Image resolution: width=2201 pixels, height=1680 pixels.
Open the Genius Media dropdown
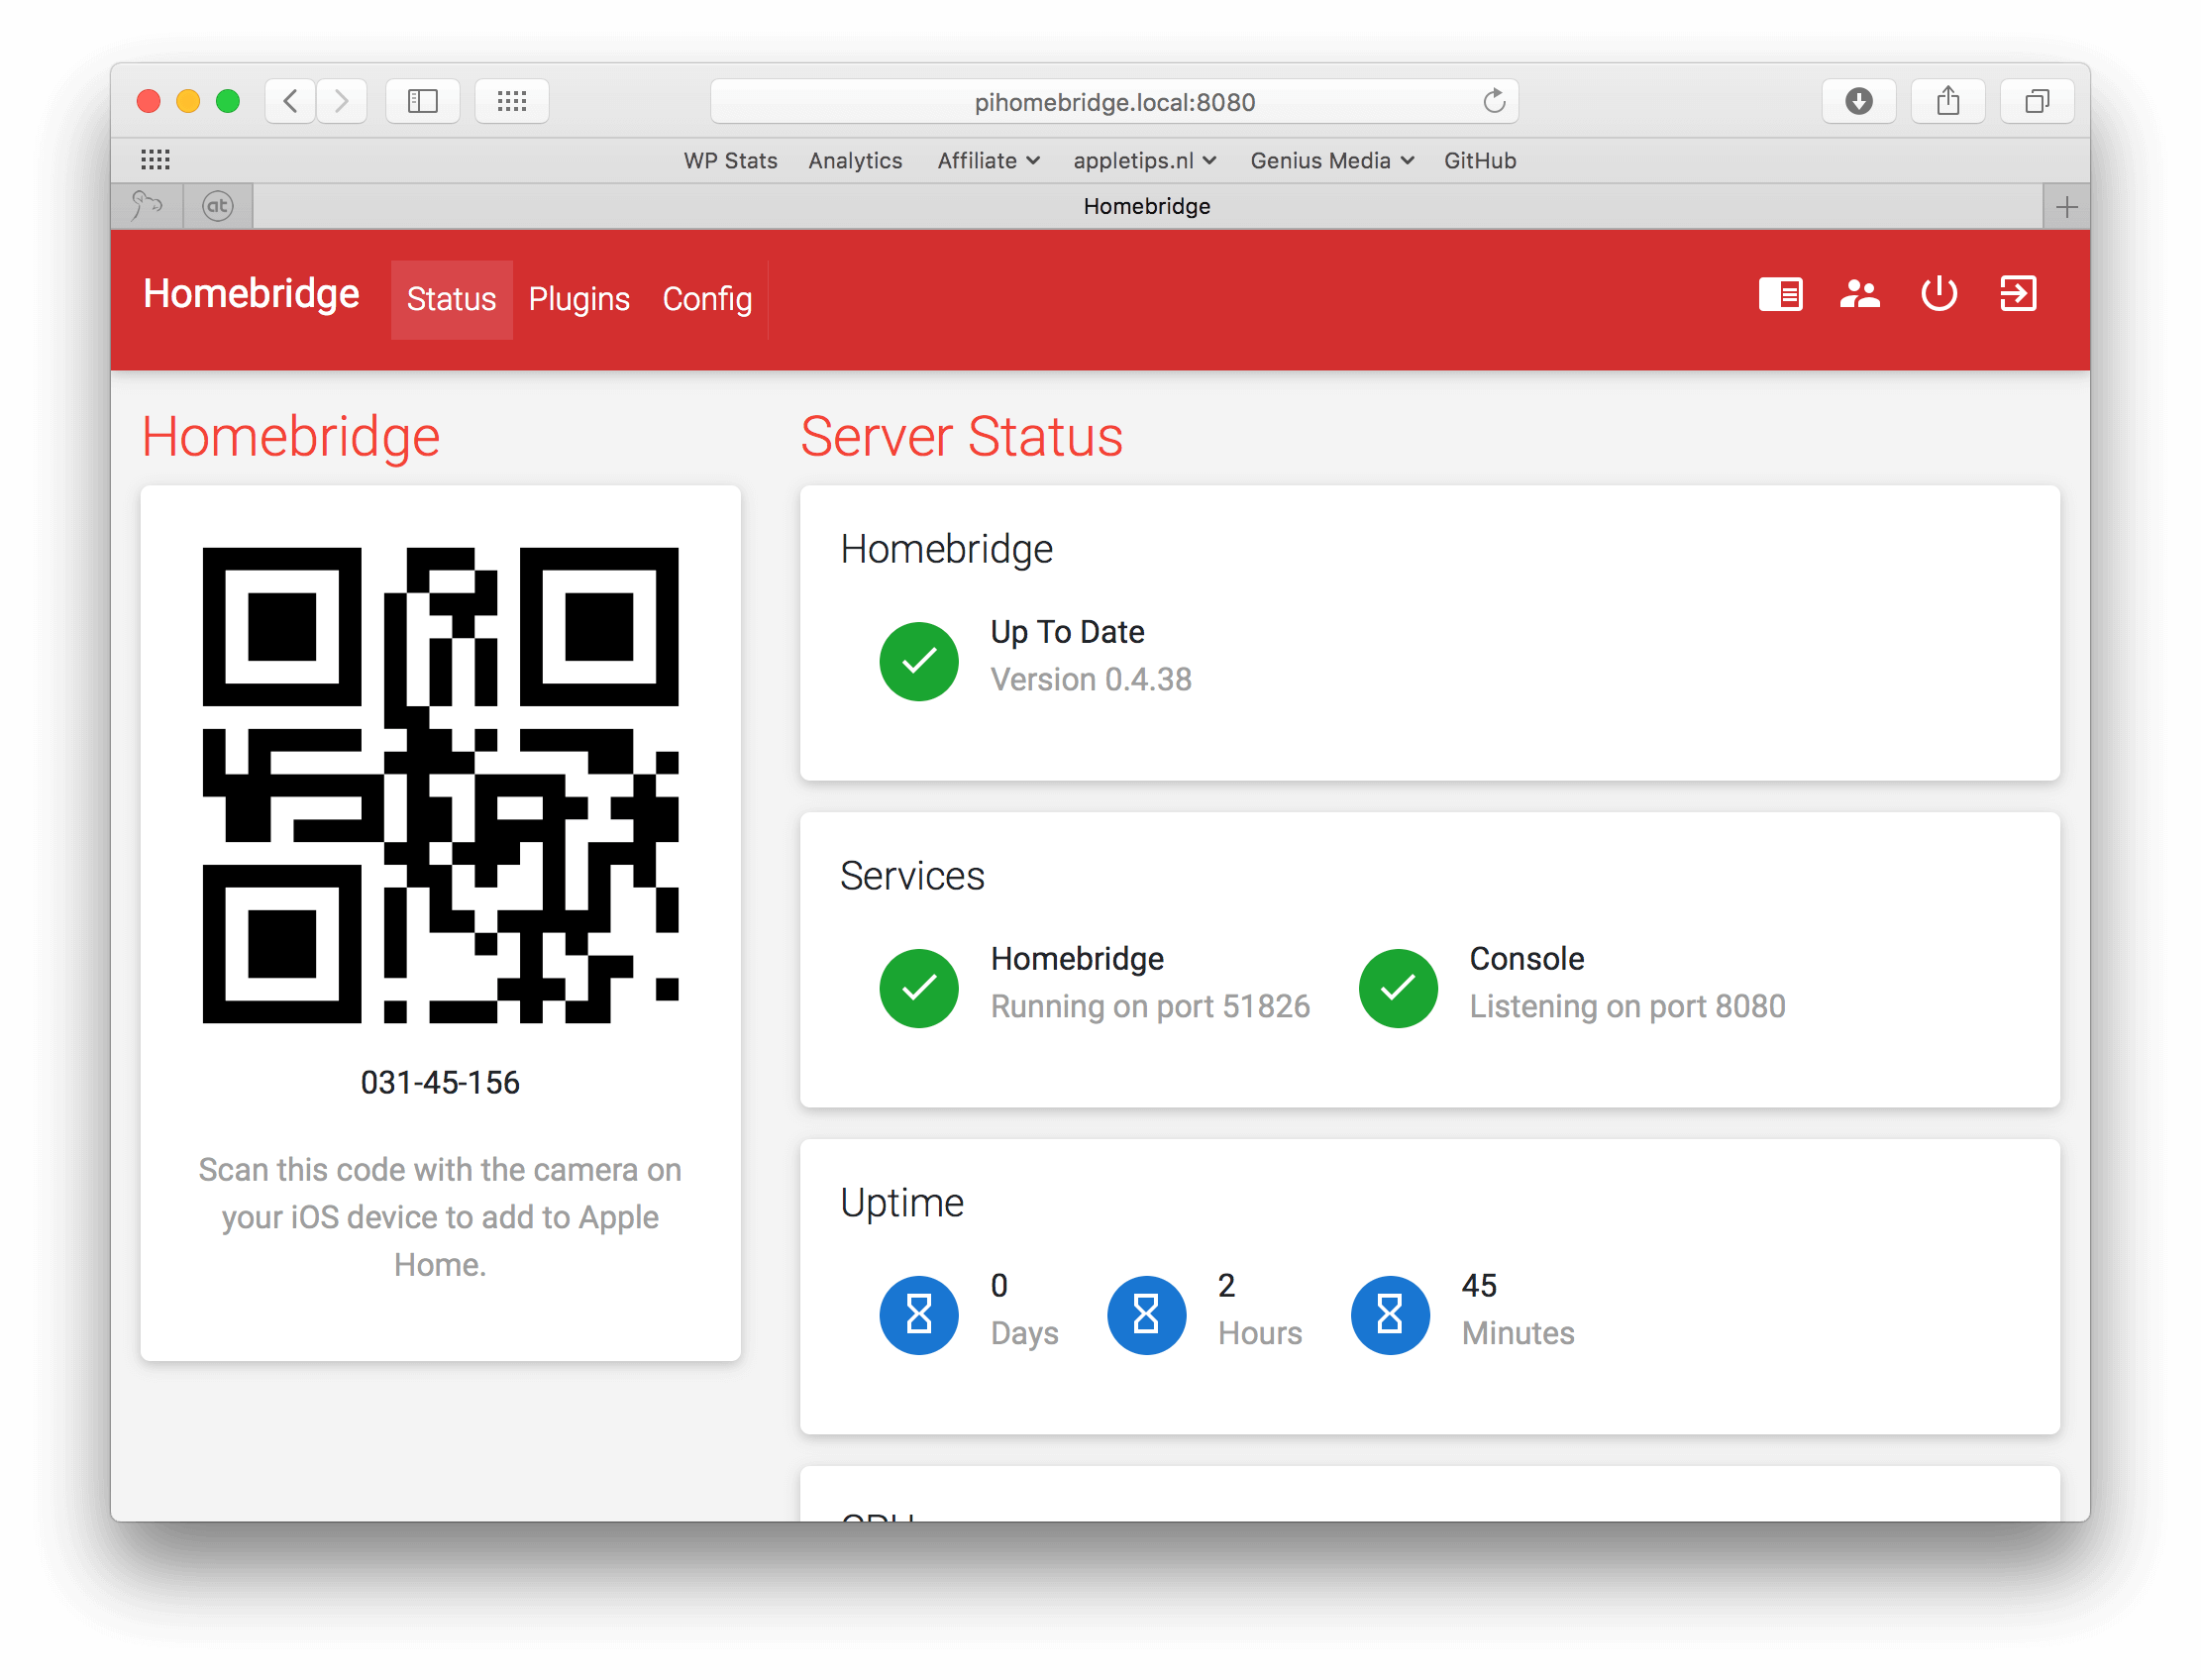tap(1330, 160)
